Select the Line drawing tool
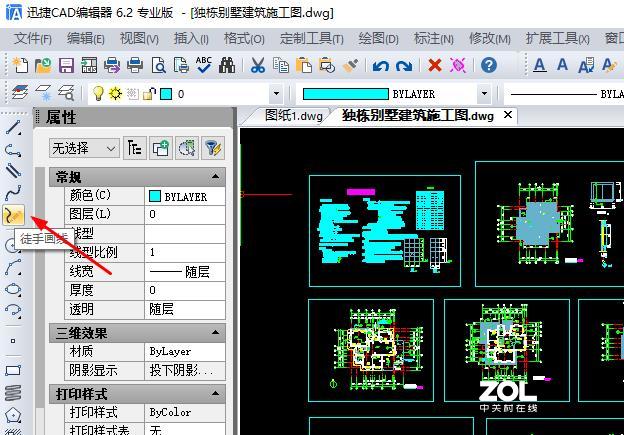 13,128
